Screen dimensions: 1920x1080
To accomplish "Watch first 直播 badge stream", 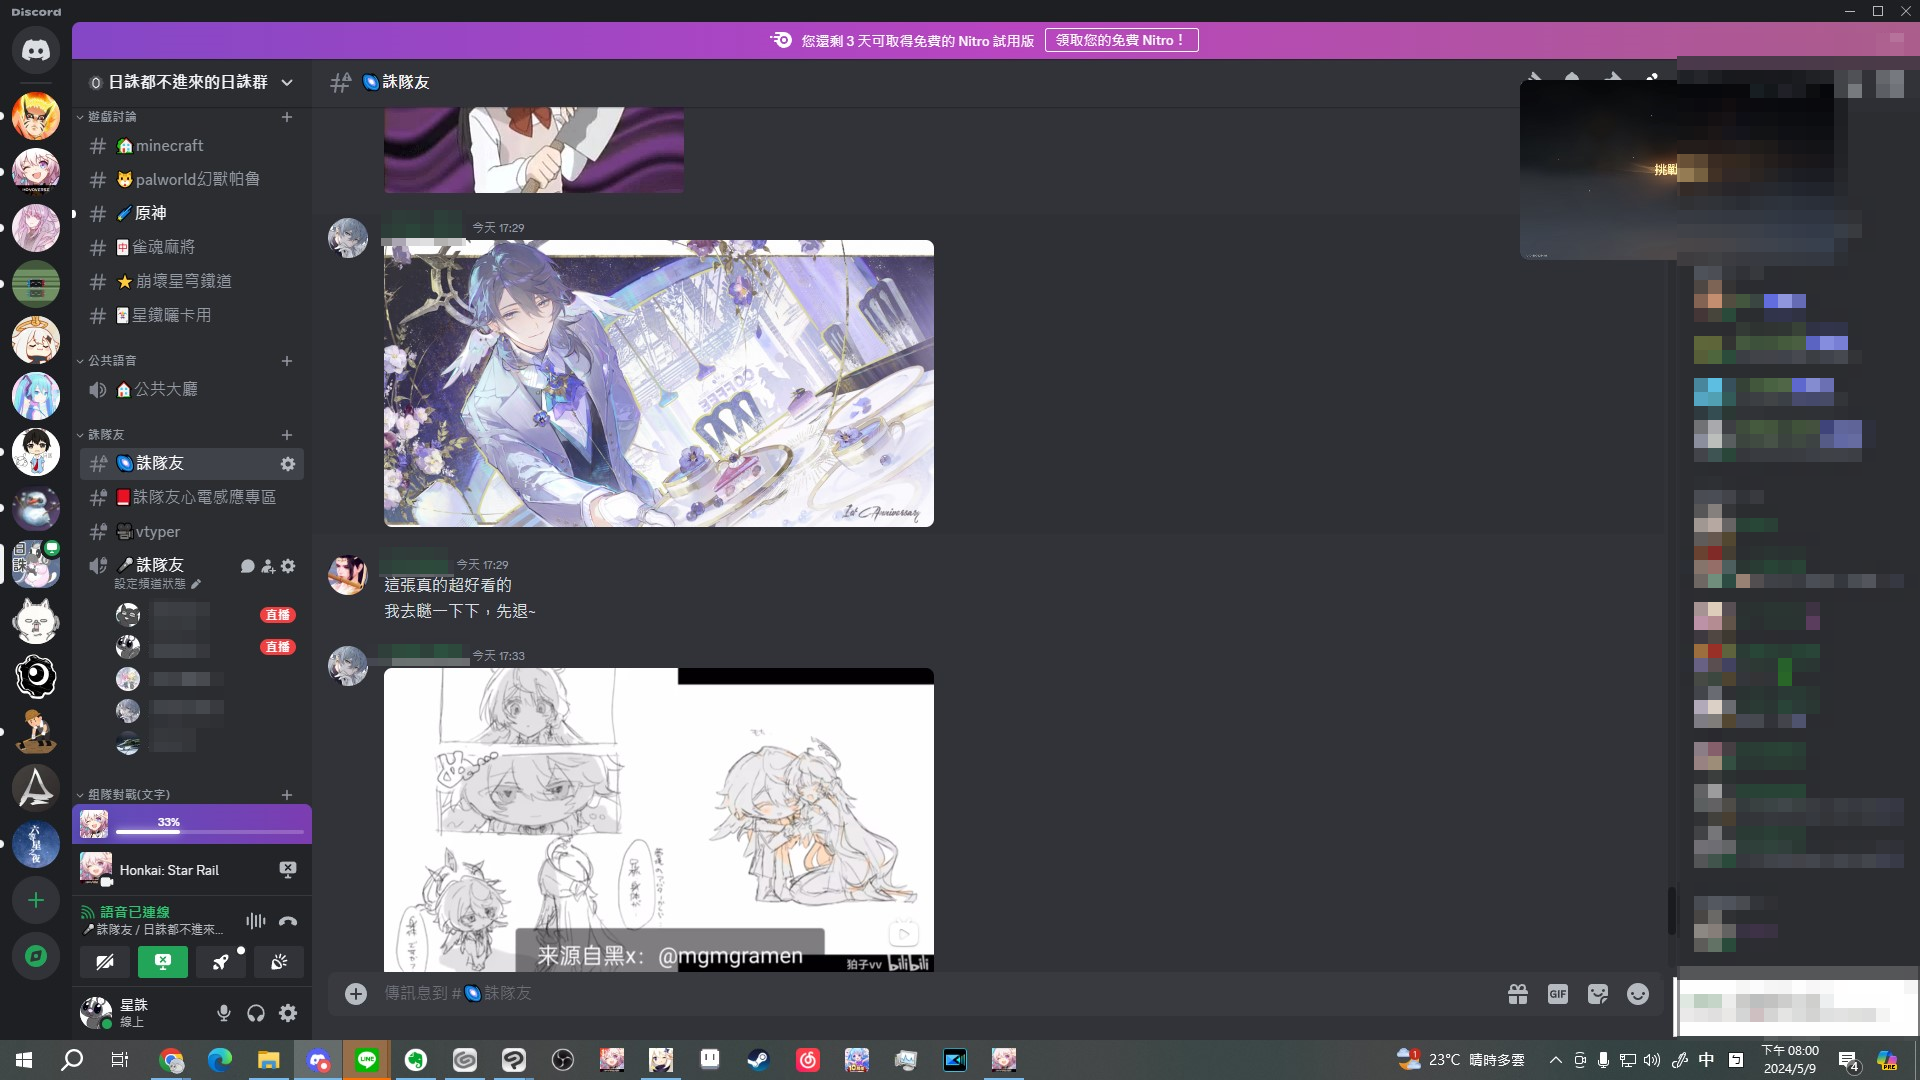I will (x=277, y=615).
